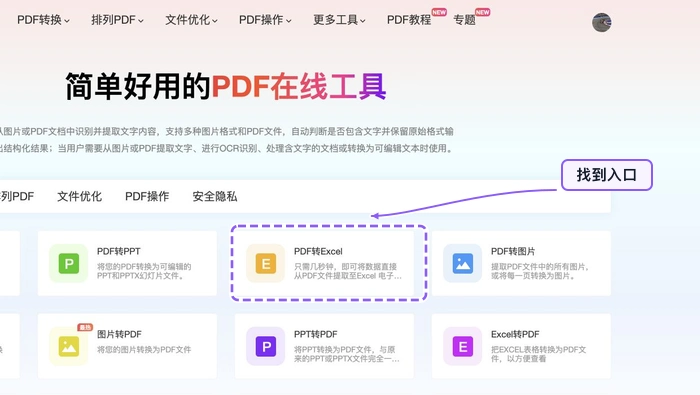700x395 pixels.
Task: Open the PDF转Excel tool title
Action: pyautogui.click(x=318, y=251)
